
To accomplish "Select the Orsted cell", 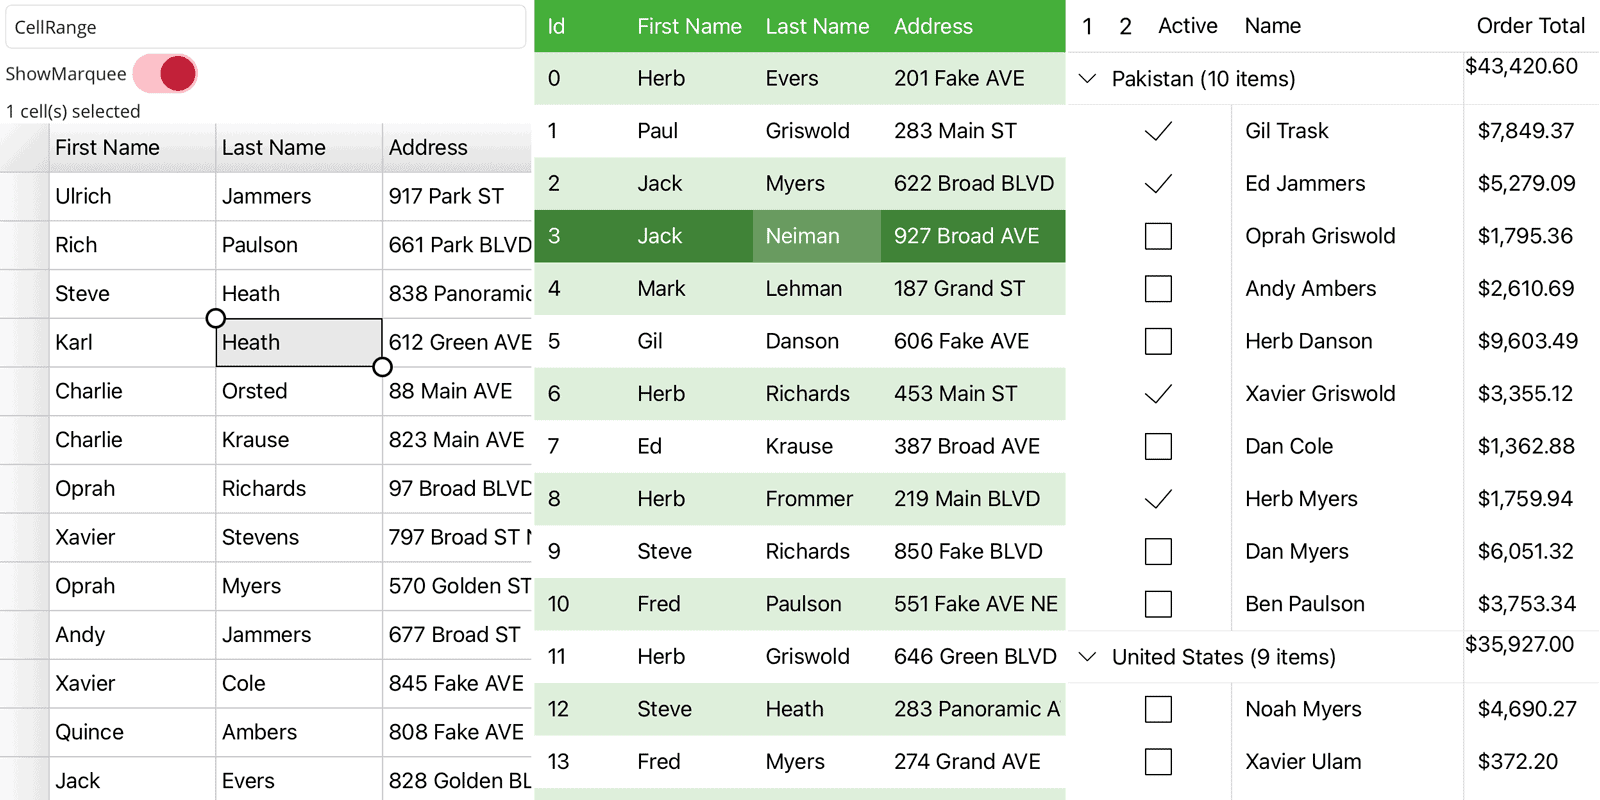I will pos(299,392).
